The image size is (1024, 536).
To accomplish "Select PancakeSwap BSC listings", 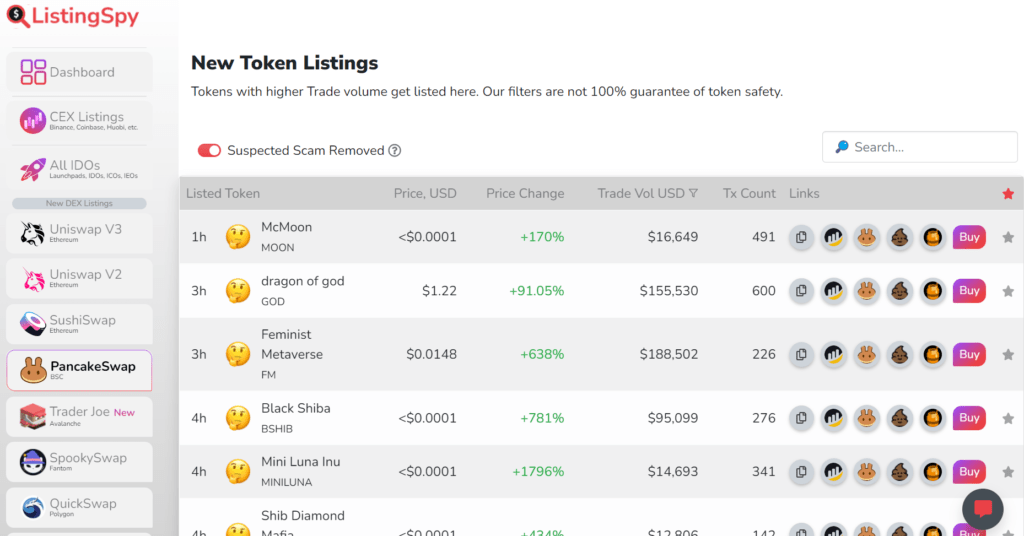I will coord(80,370).
